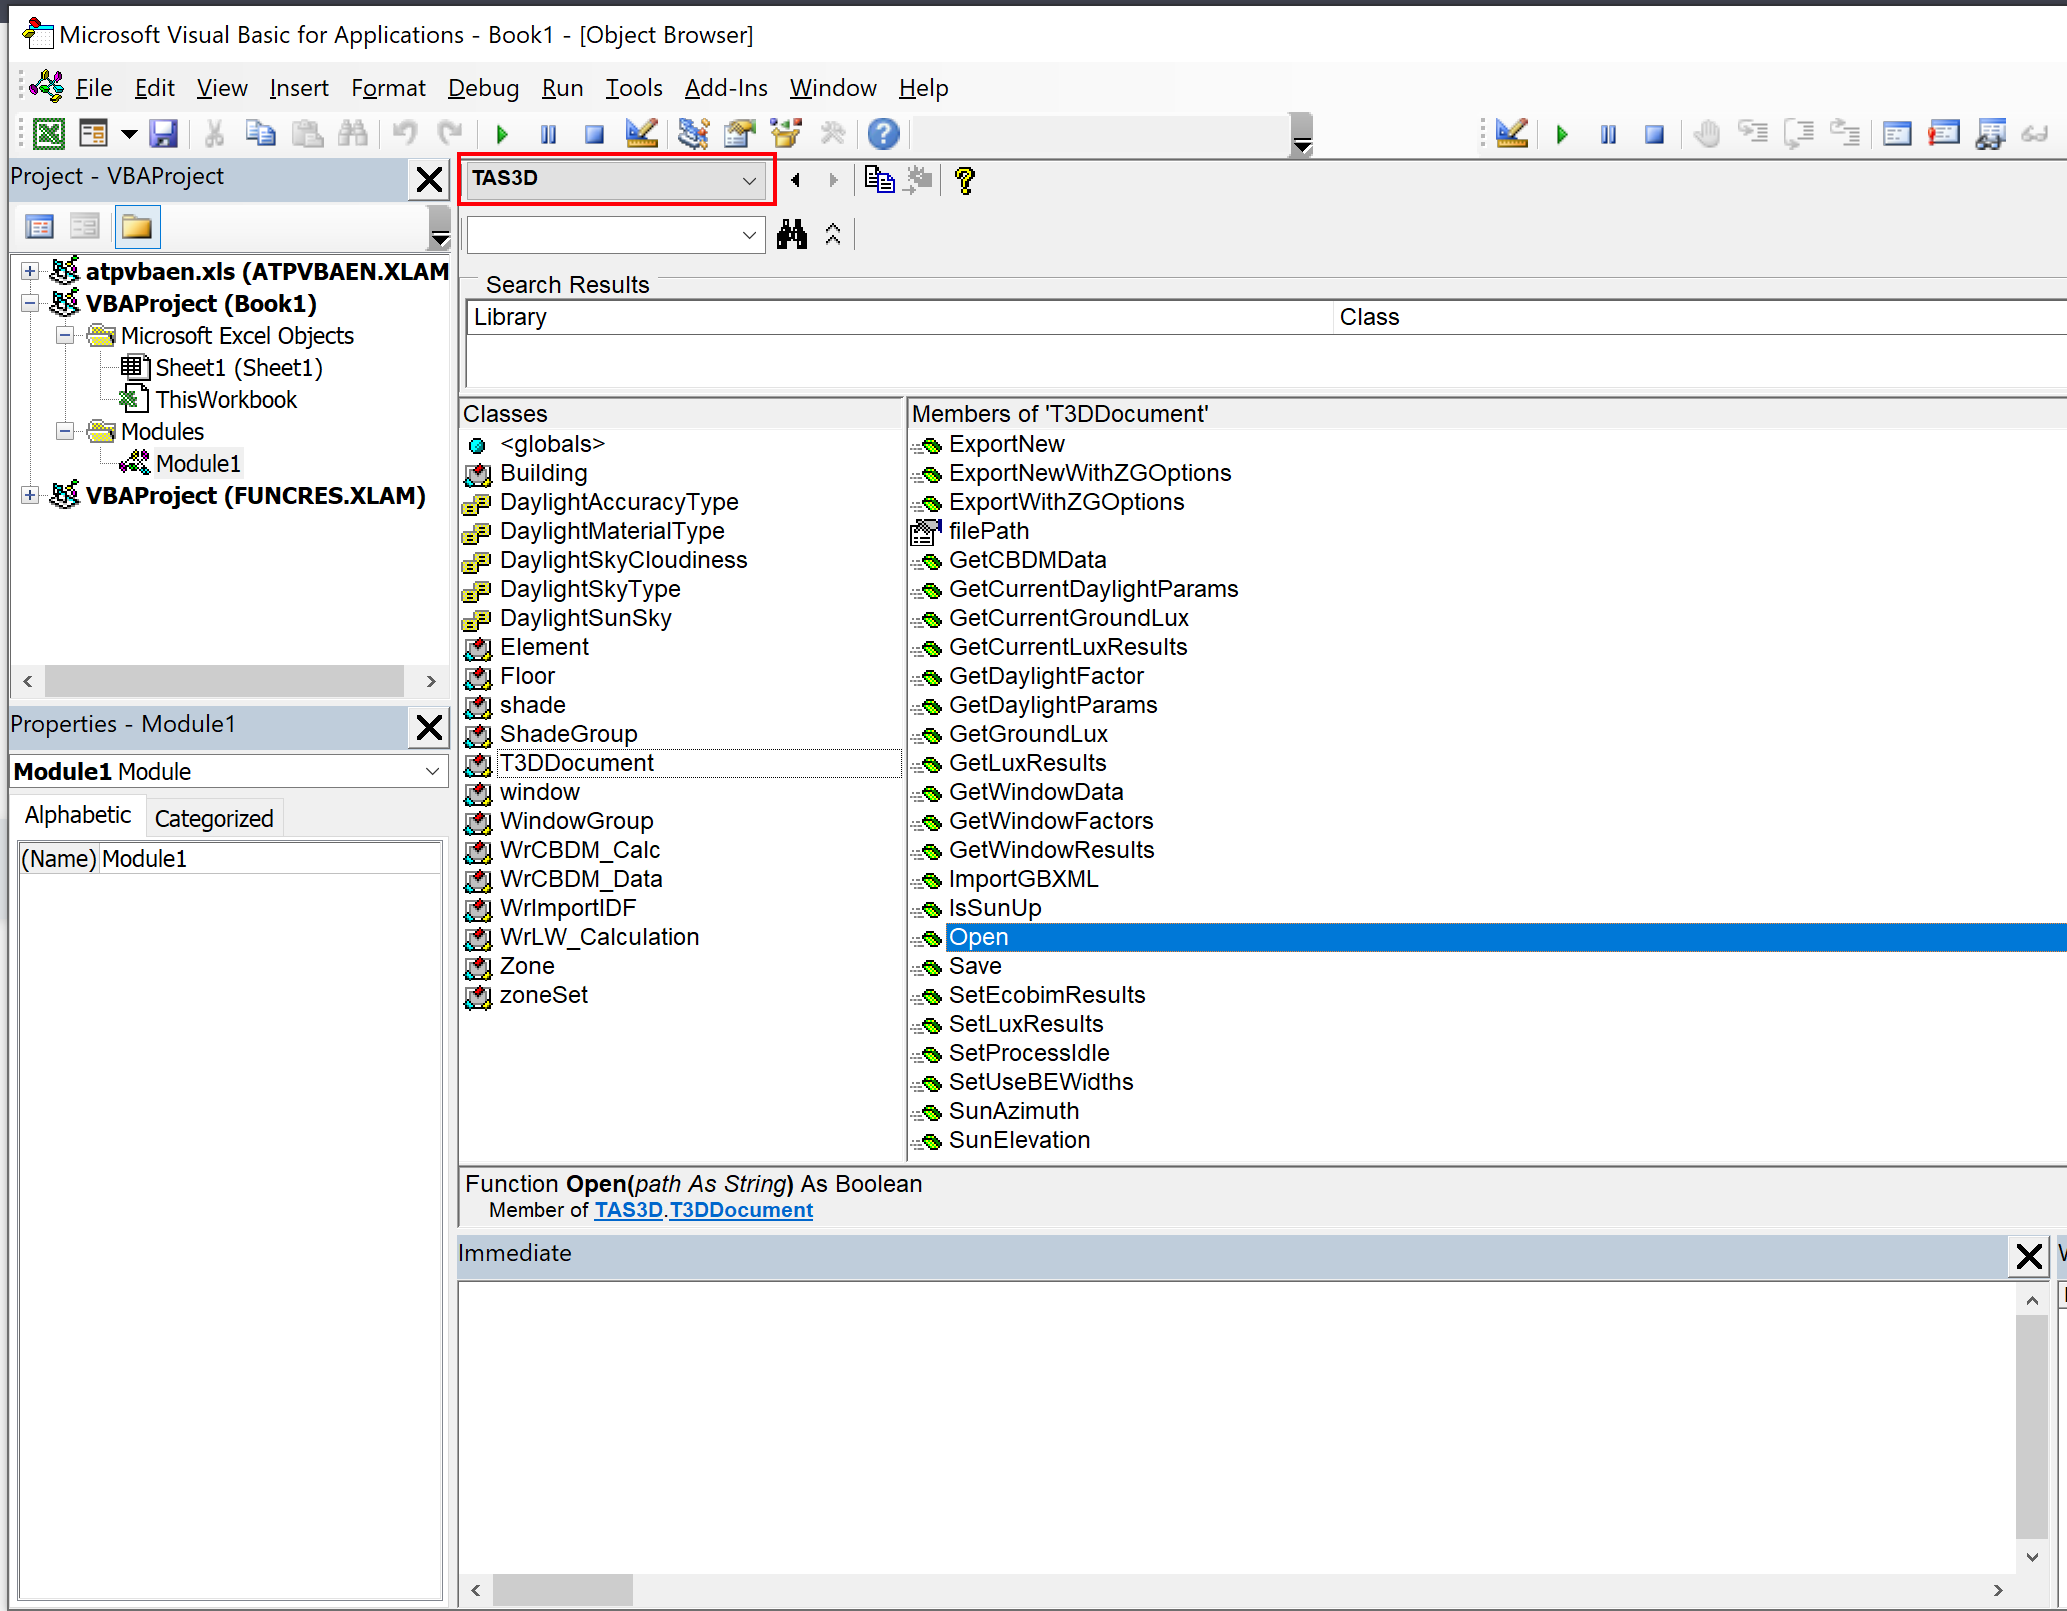The width and height of the screenshot is (2067, 1611).
Task: Click the Immediate window vertical scrollbar thumb
Action: pyautogui.click(x=2032, y=1426)
